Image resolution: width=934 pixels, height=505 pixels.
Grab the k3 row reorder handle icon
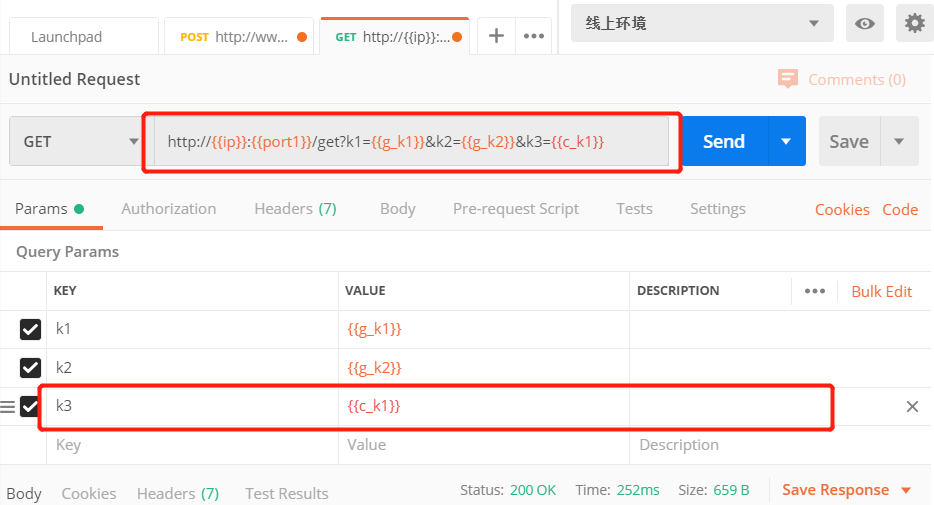tap(8, 407)
